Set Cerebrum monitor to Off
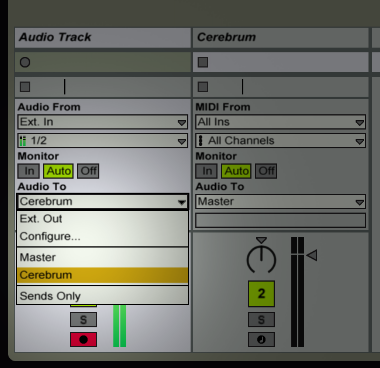Image resolution: width=380 pixels, height=368 pixels. pyautogui.click(x=266, y=171)
